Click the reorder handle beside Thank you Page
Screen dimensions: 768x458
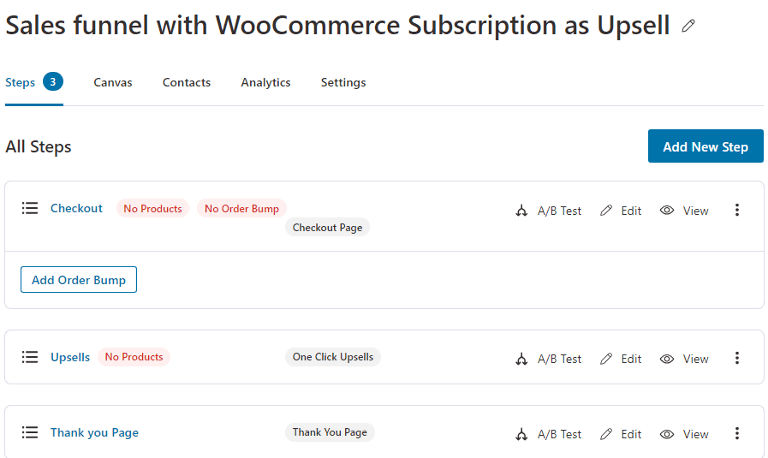point(30,432)
